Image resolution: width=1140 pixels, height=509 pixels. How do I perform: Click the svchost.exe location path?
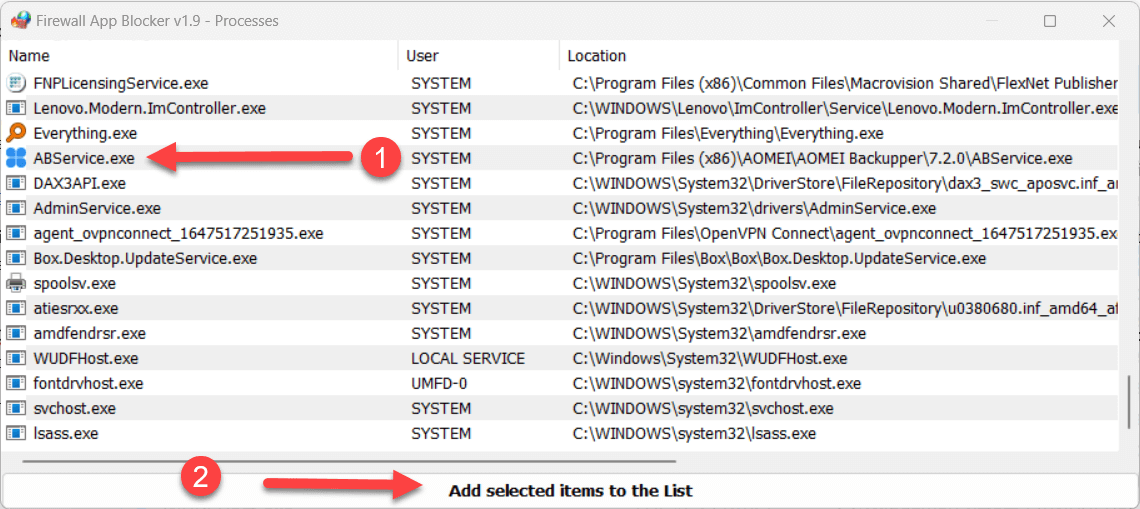tap(702, 408)
